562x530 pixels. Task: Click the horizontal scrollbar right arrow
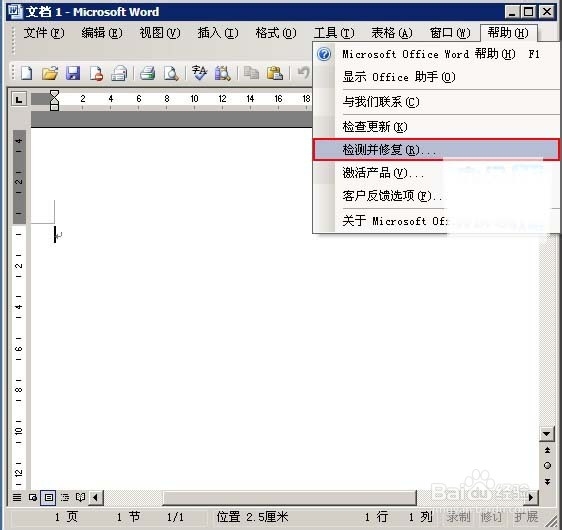pyautogui.click(x=531, y=497)
